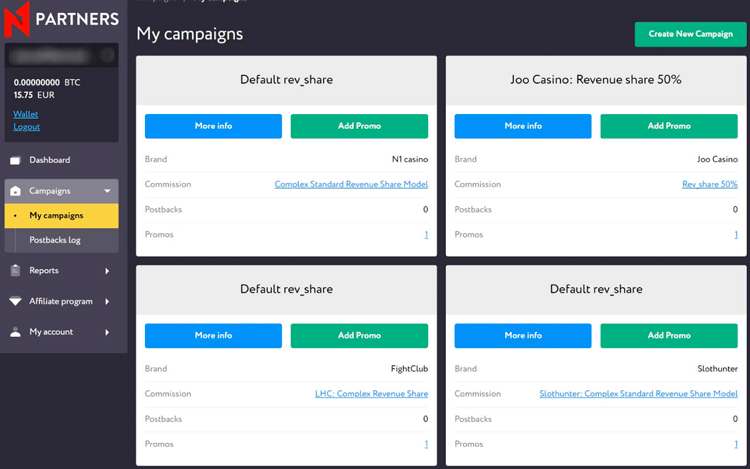The width and height of the screenshot is (750, 469).
Task: Collapse the Campaigns menu arrow
Action: [107, 191]
